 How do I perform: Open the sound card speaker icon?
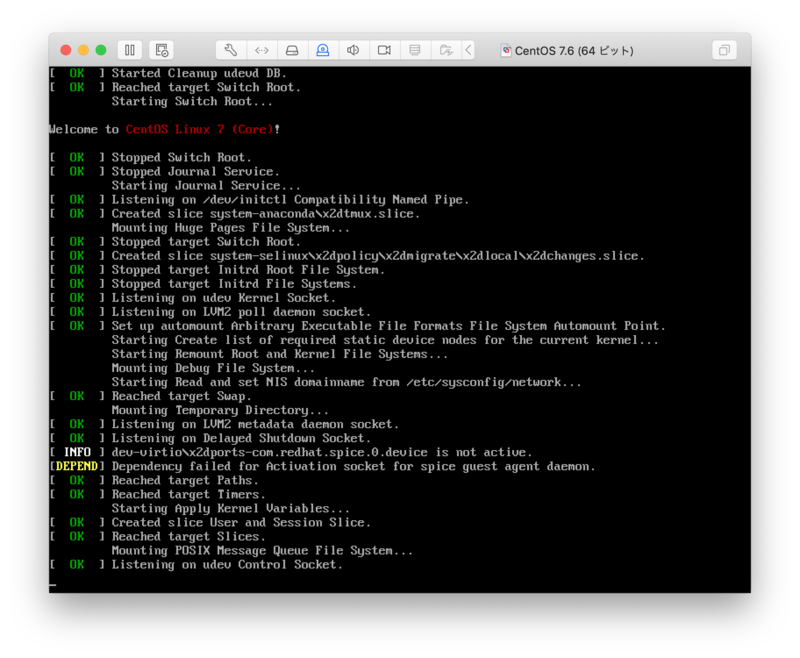click(353, 50)
